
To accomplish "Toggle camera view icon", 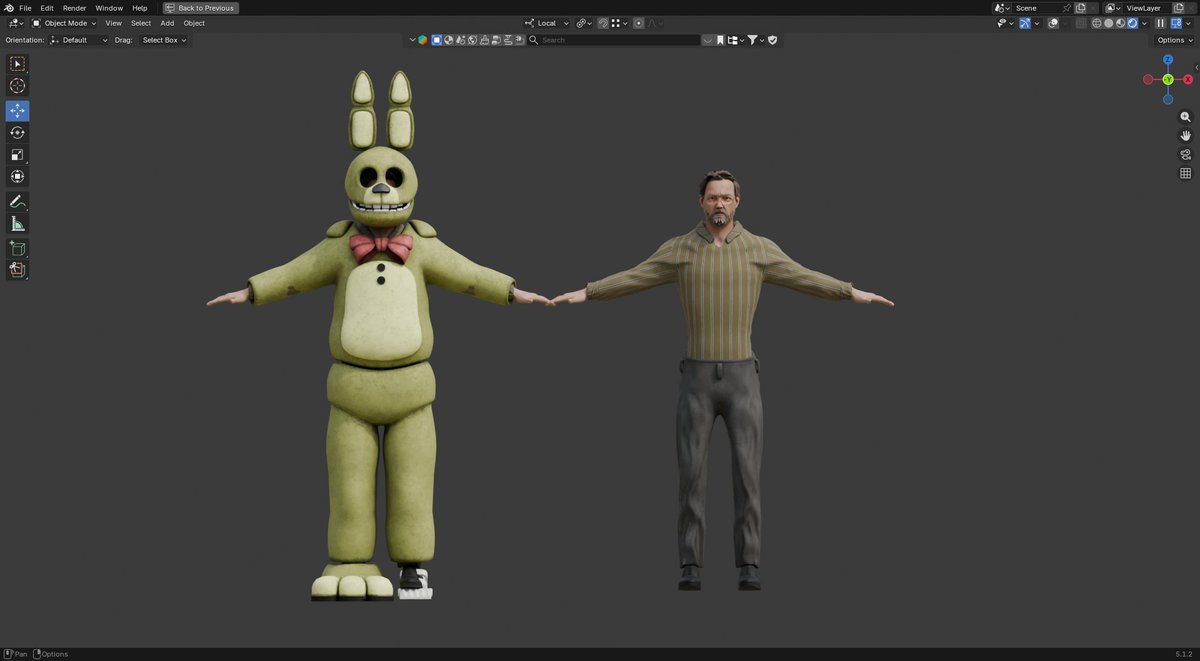I will [1186, 154].
